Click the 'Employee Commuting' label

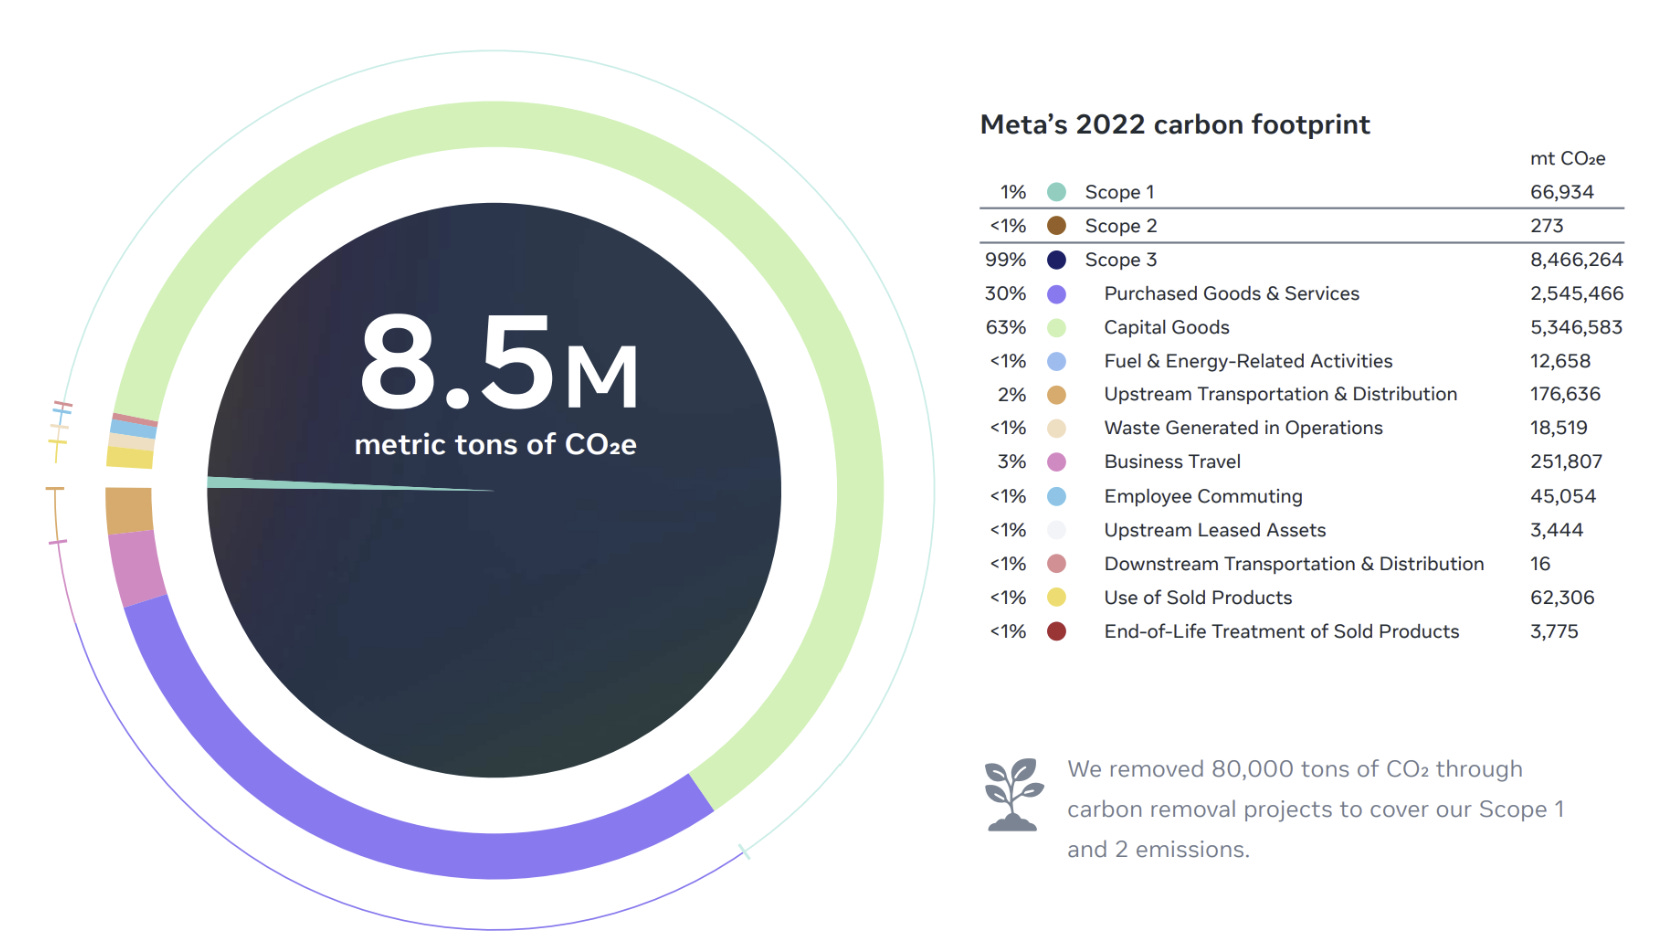1203,496
